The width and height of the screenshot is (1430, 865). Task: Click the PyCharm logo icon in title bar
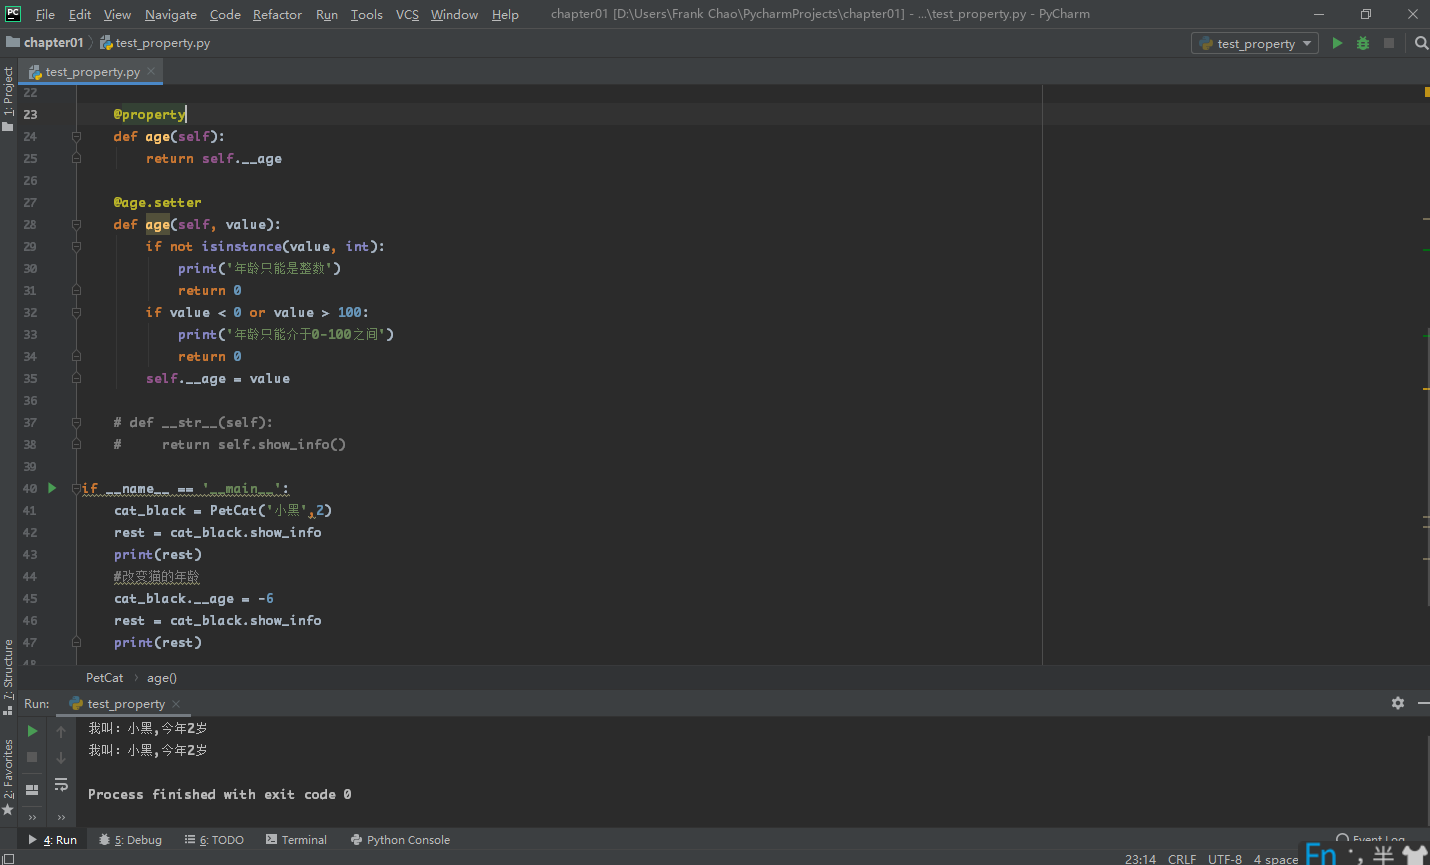[13, 14]
